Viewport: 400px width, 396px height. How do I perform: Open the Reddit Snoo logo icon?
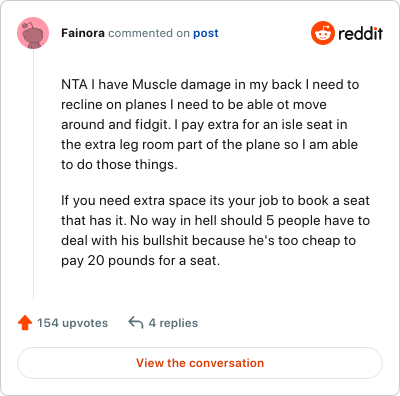323,33
